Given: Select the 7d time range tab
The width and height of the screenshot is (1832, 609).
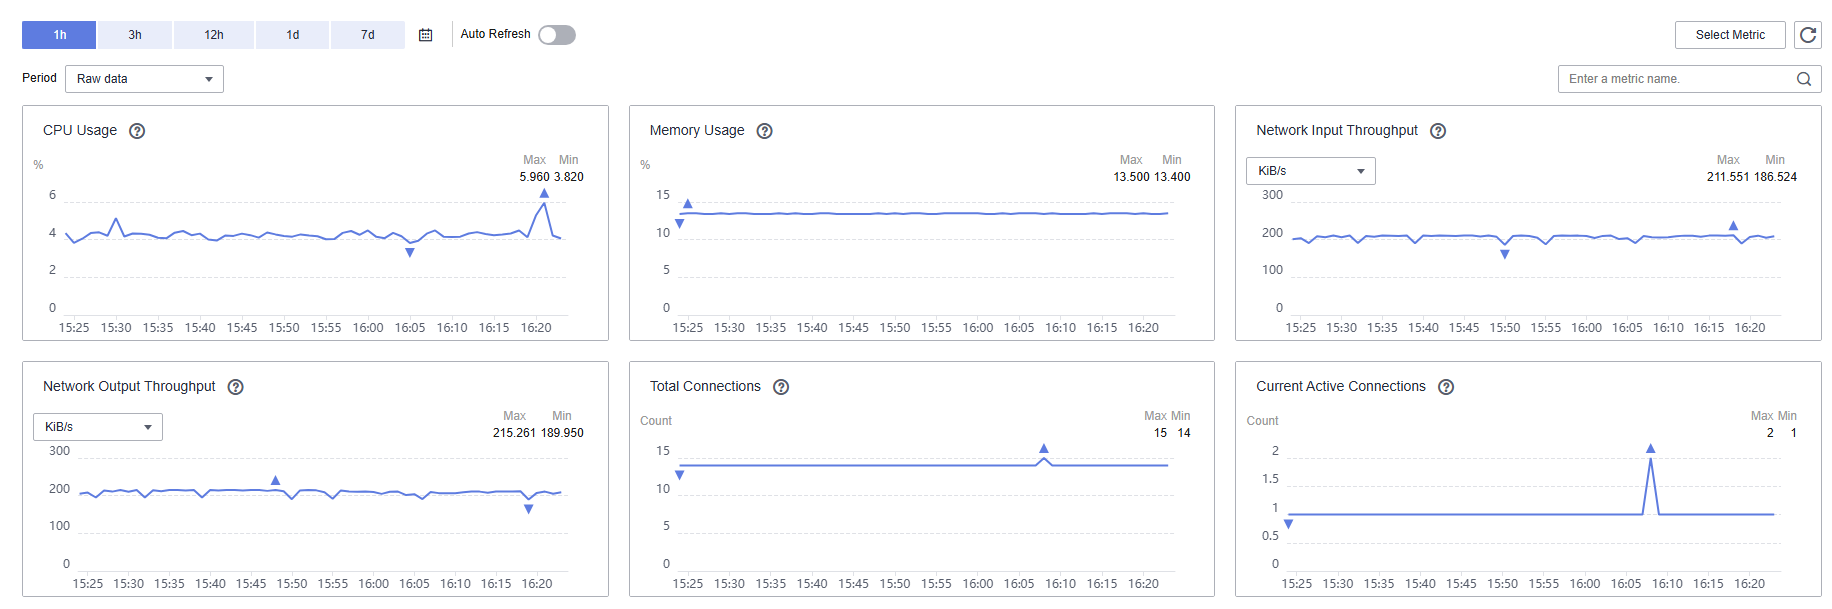Looking at the screenshot, I should tap(368, 35).
